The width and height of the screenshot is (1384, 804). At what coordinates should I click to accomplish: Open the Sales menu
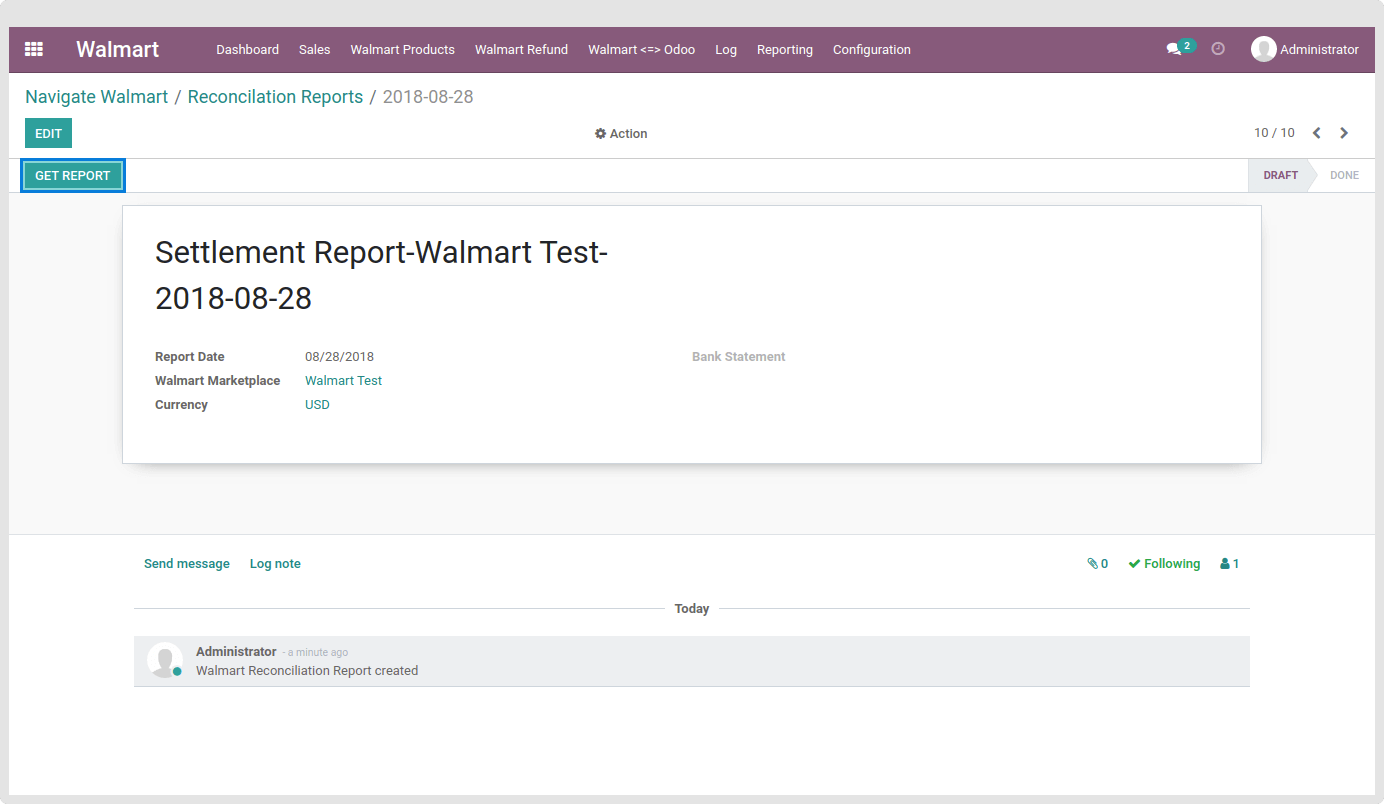[315, 50]
